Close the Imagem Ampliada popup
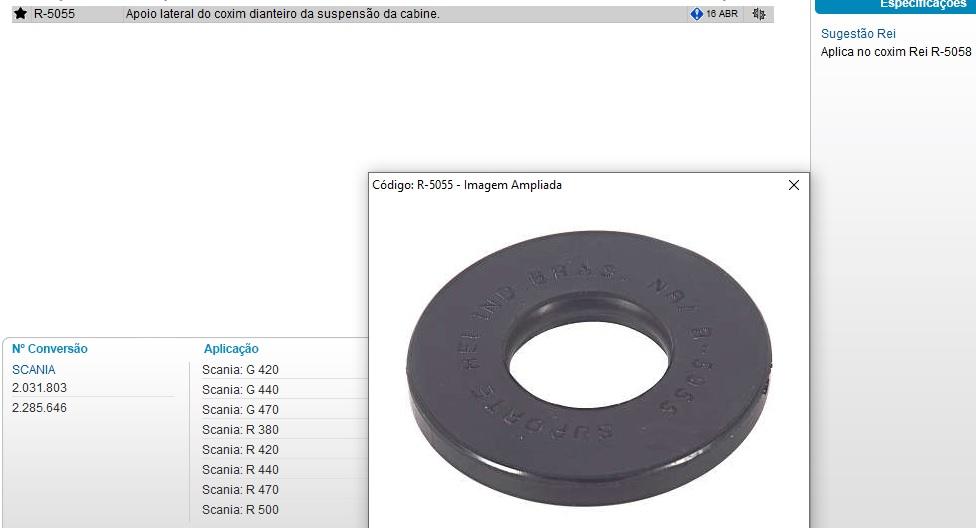Viewport: 976px width, 528px height. tap(794, 185)
